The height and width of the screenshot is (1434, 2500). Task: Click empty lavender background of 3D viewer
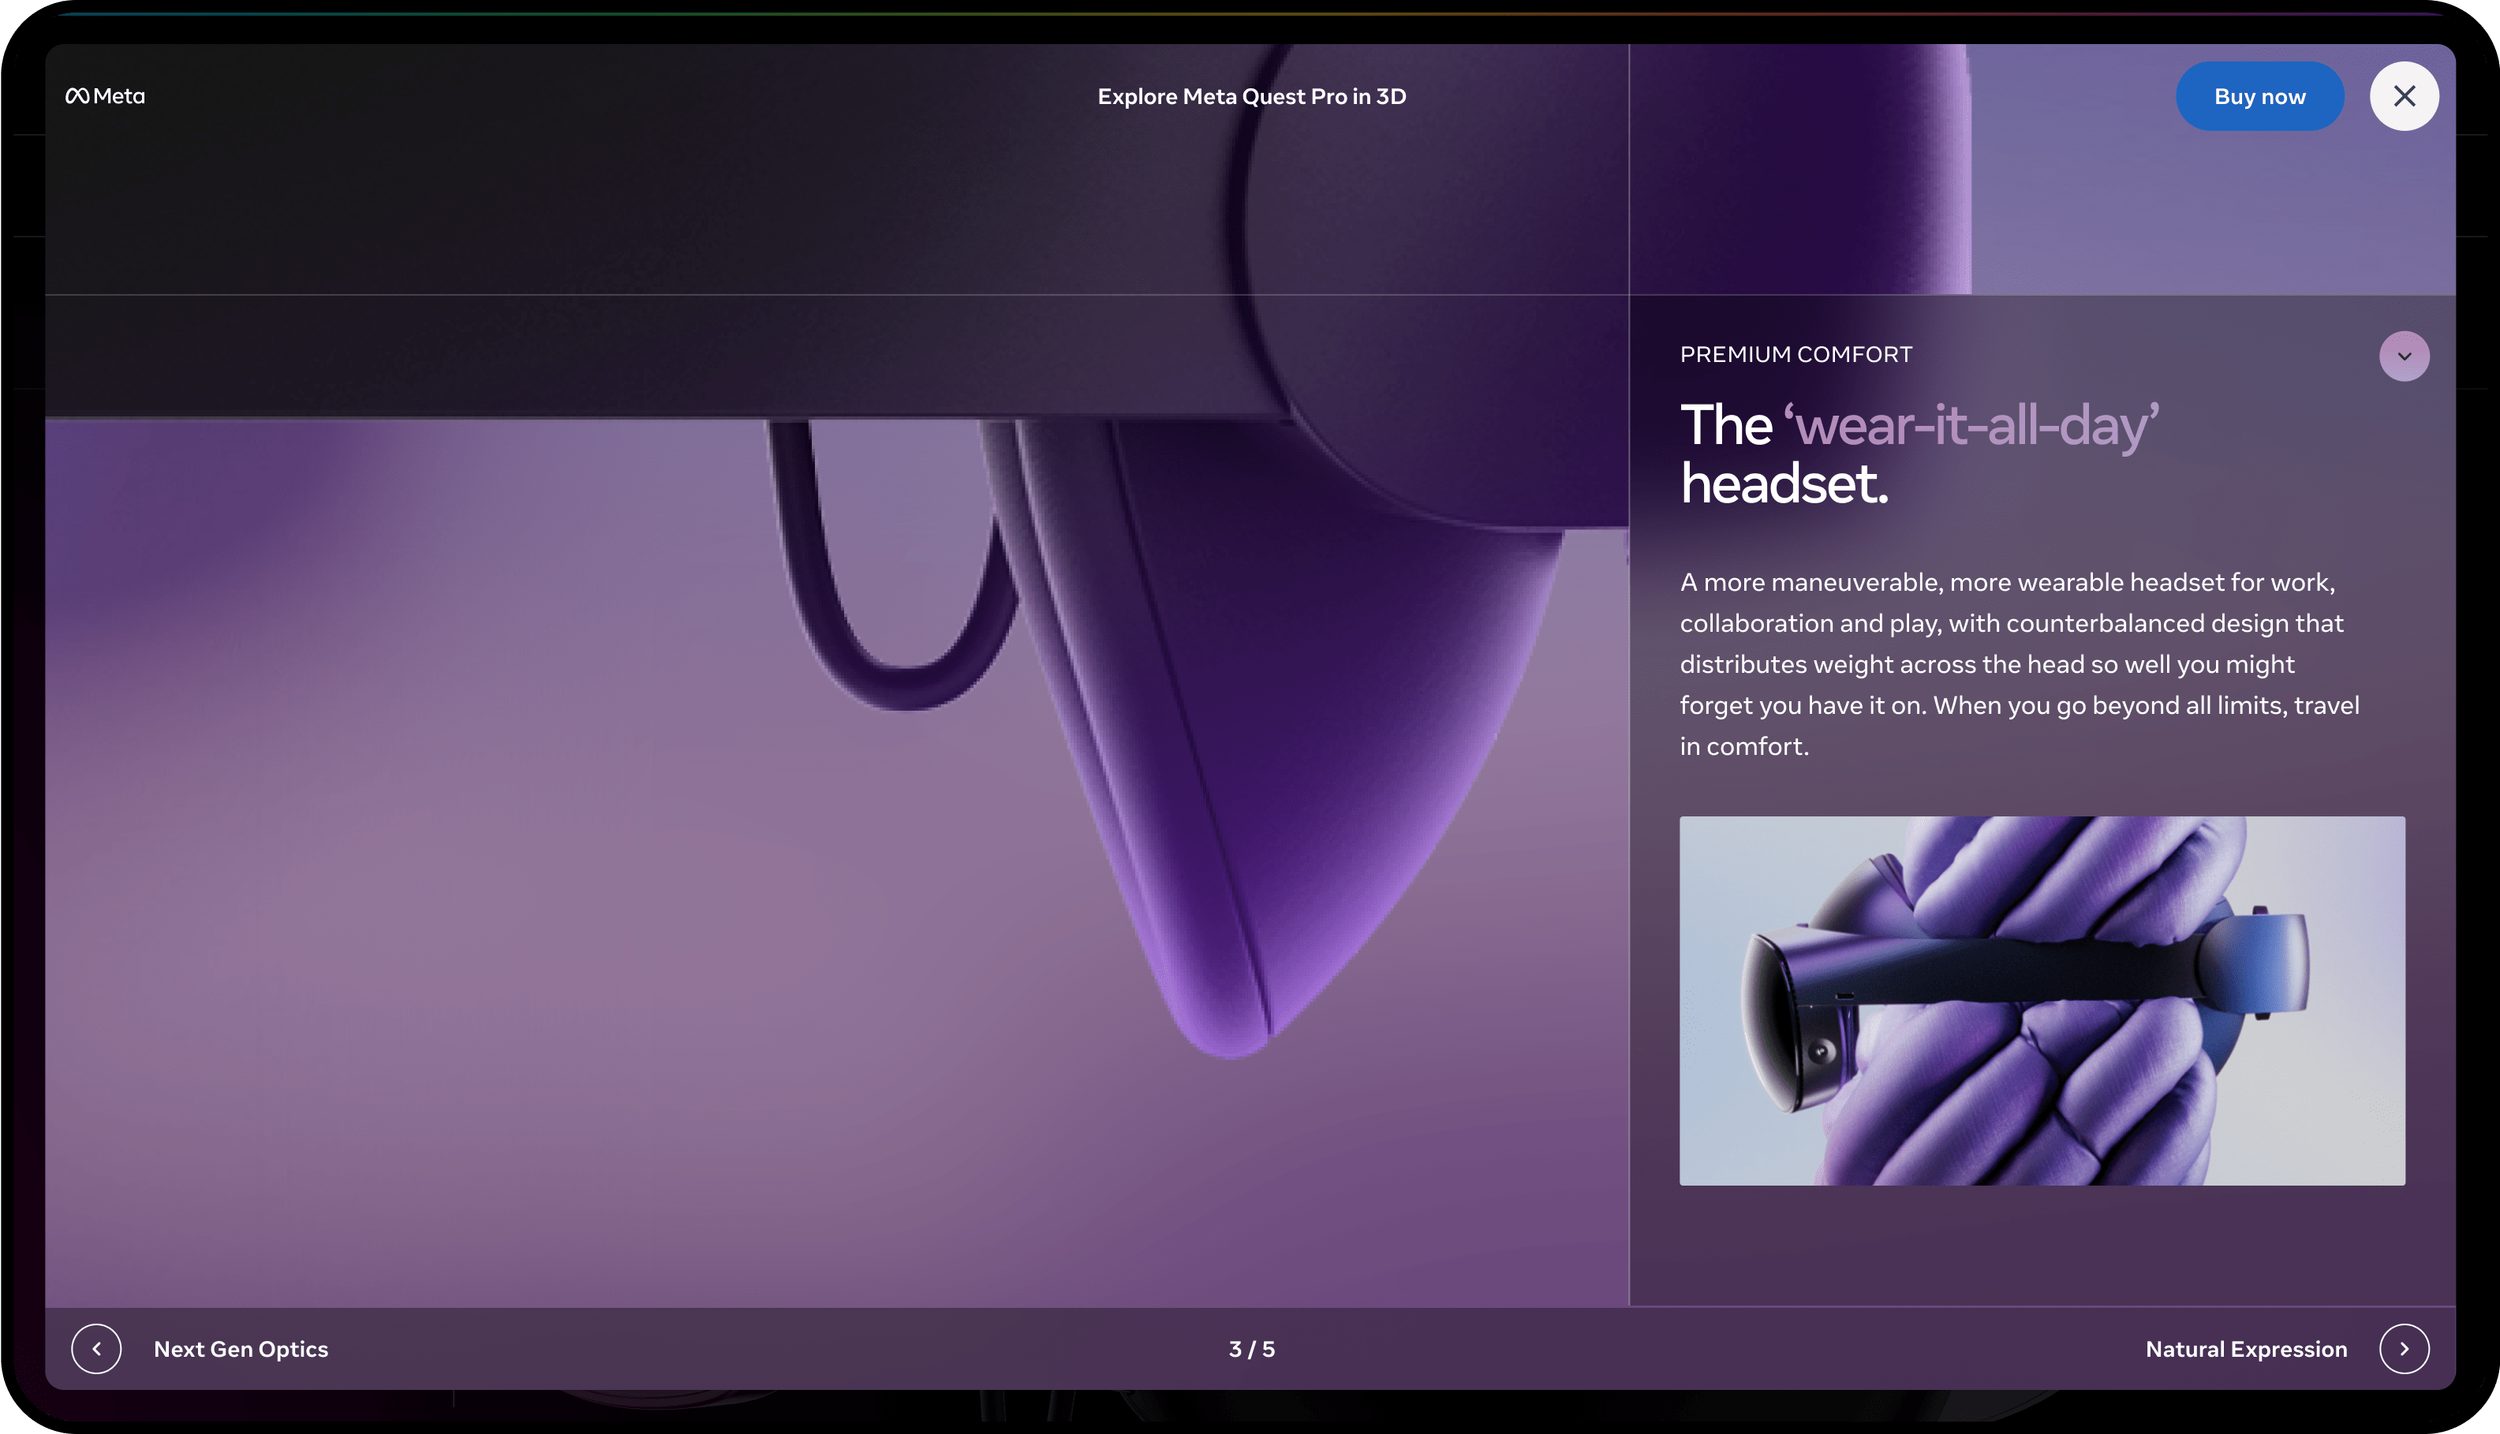tap(400, 900)
